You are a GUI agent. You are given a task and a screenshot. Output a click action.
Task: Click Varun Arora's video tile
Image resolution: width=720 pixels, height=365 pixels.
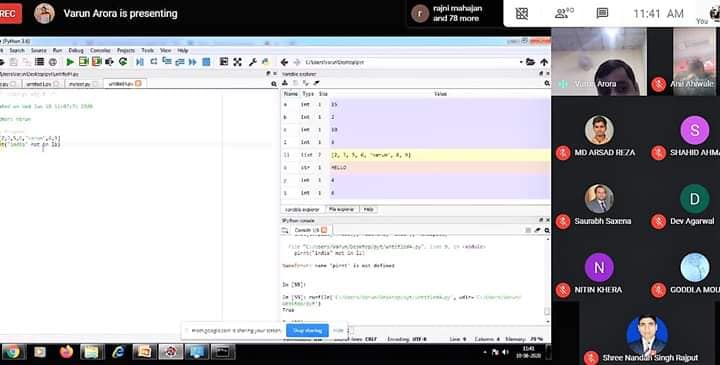click(x=599, y=62)
